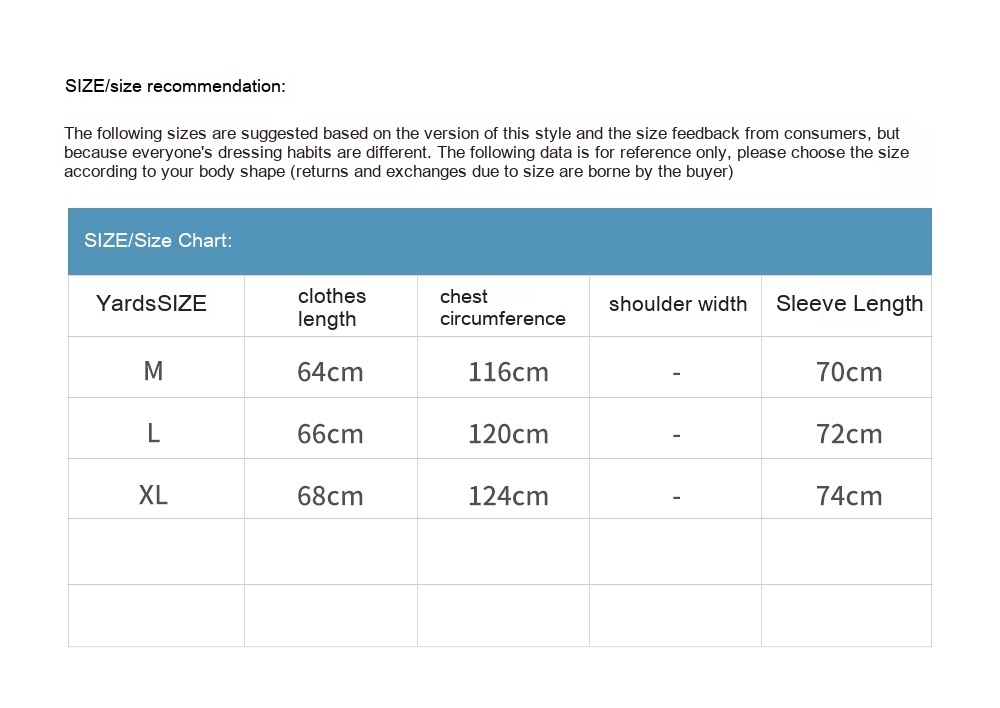Click the "Sleeve Length" column header
Screen dimensions: 1000x708
coord(849,304)
